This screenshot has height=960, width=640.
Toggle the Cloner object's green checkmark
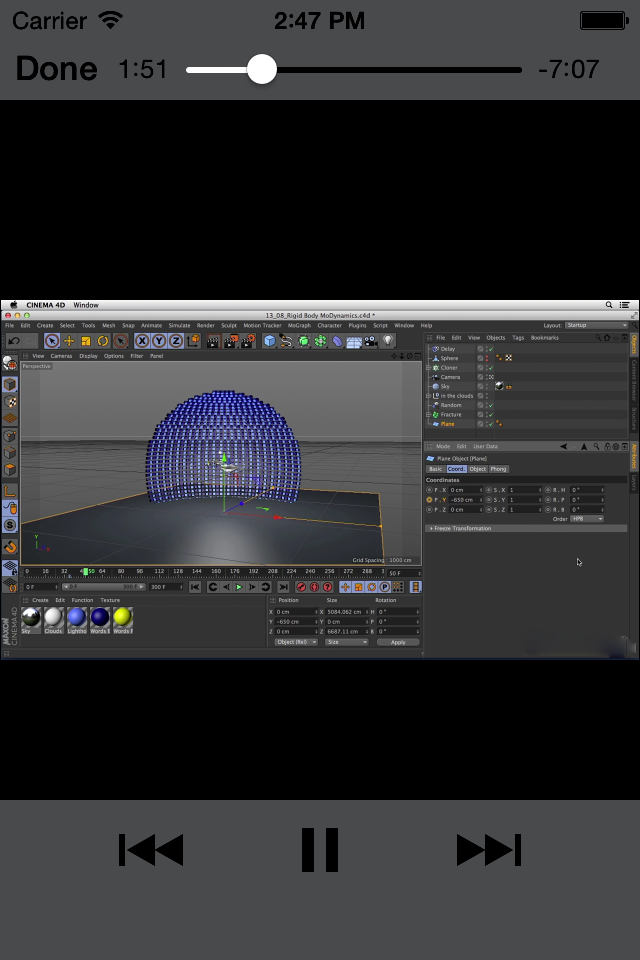490,367
